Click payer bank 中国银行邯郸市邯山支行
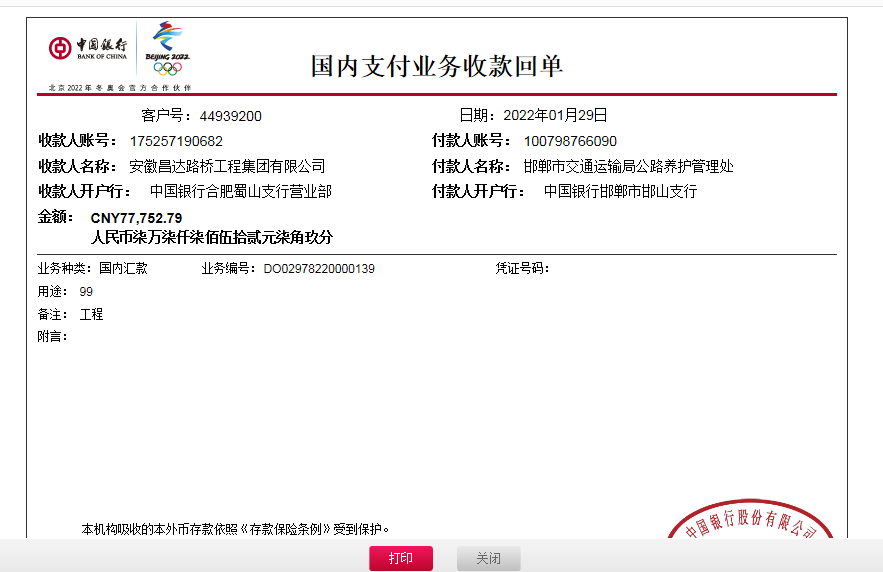Image resolution: width=883 pixels, height=572 pixels. click(620, 191)
